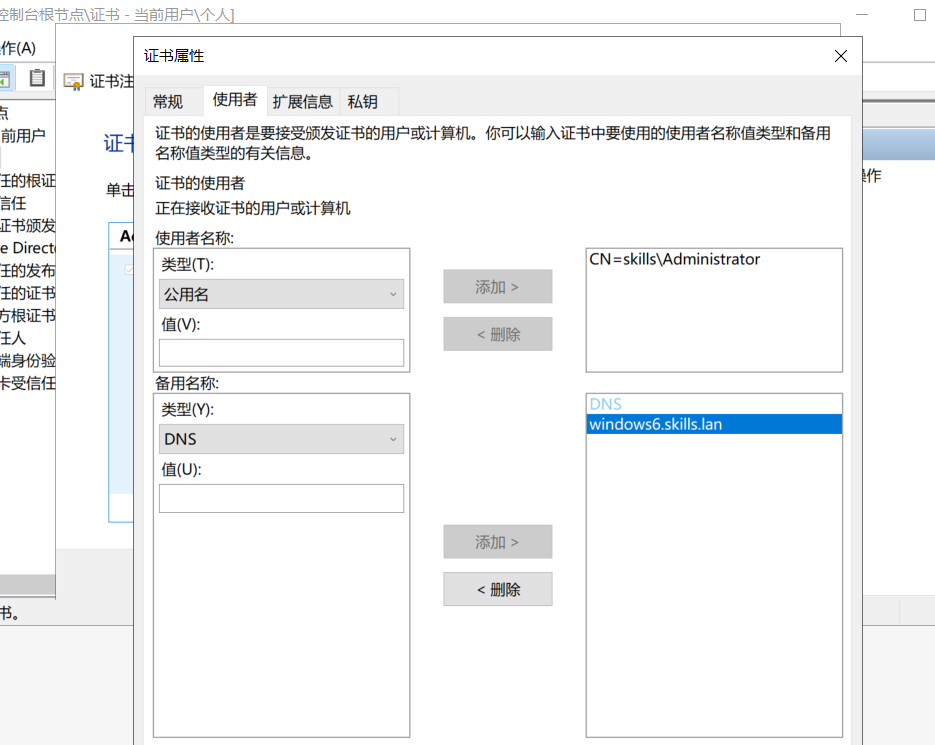Open the 操作(A) menu
Screen dimensions: 935x745
point(18,48)
